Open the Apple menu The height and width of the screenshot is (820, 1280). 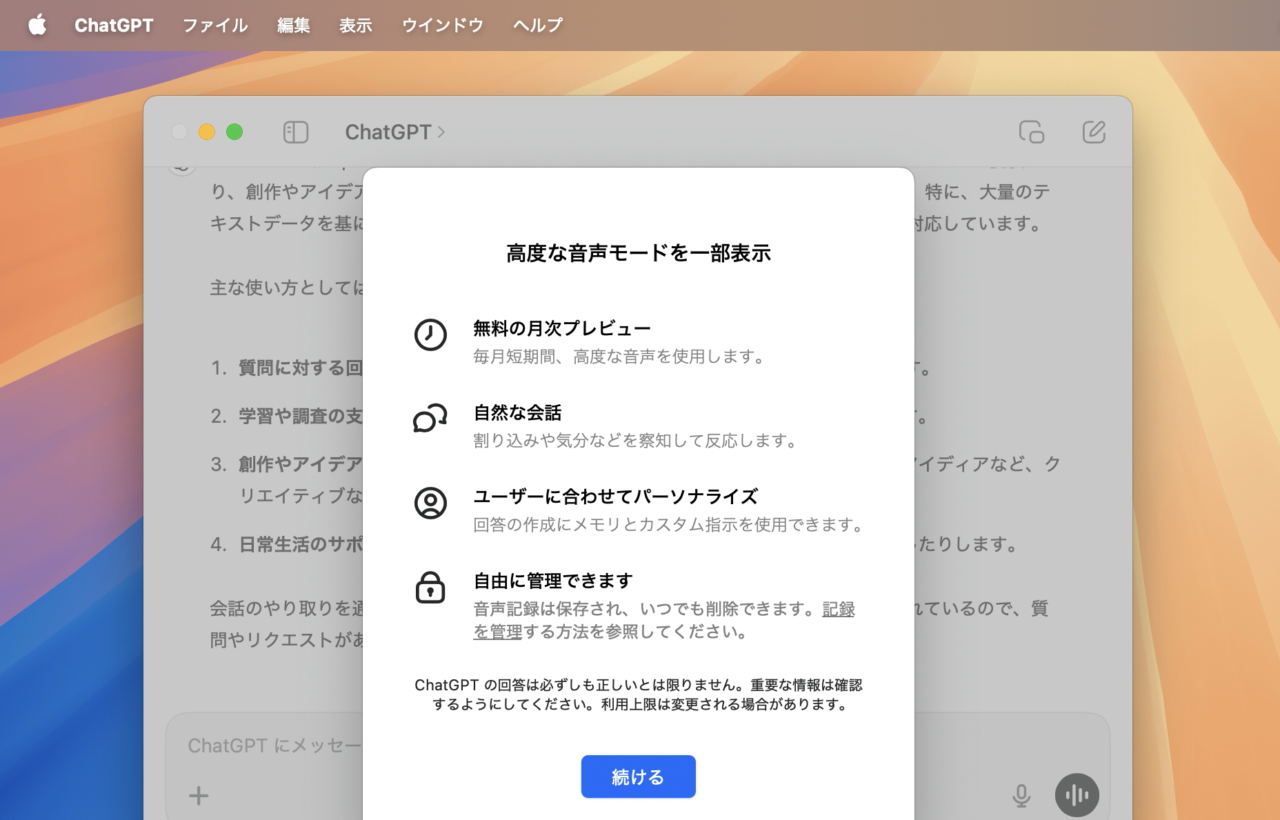click(37, 25)
